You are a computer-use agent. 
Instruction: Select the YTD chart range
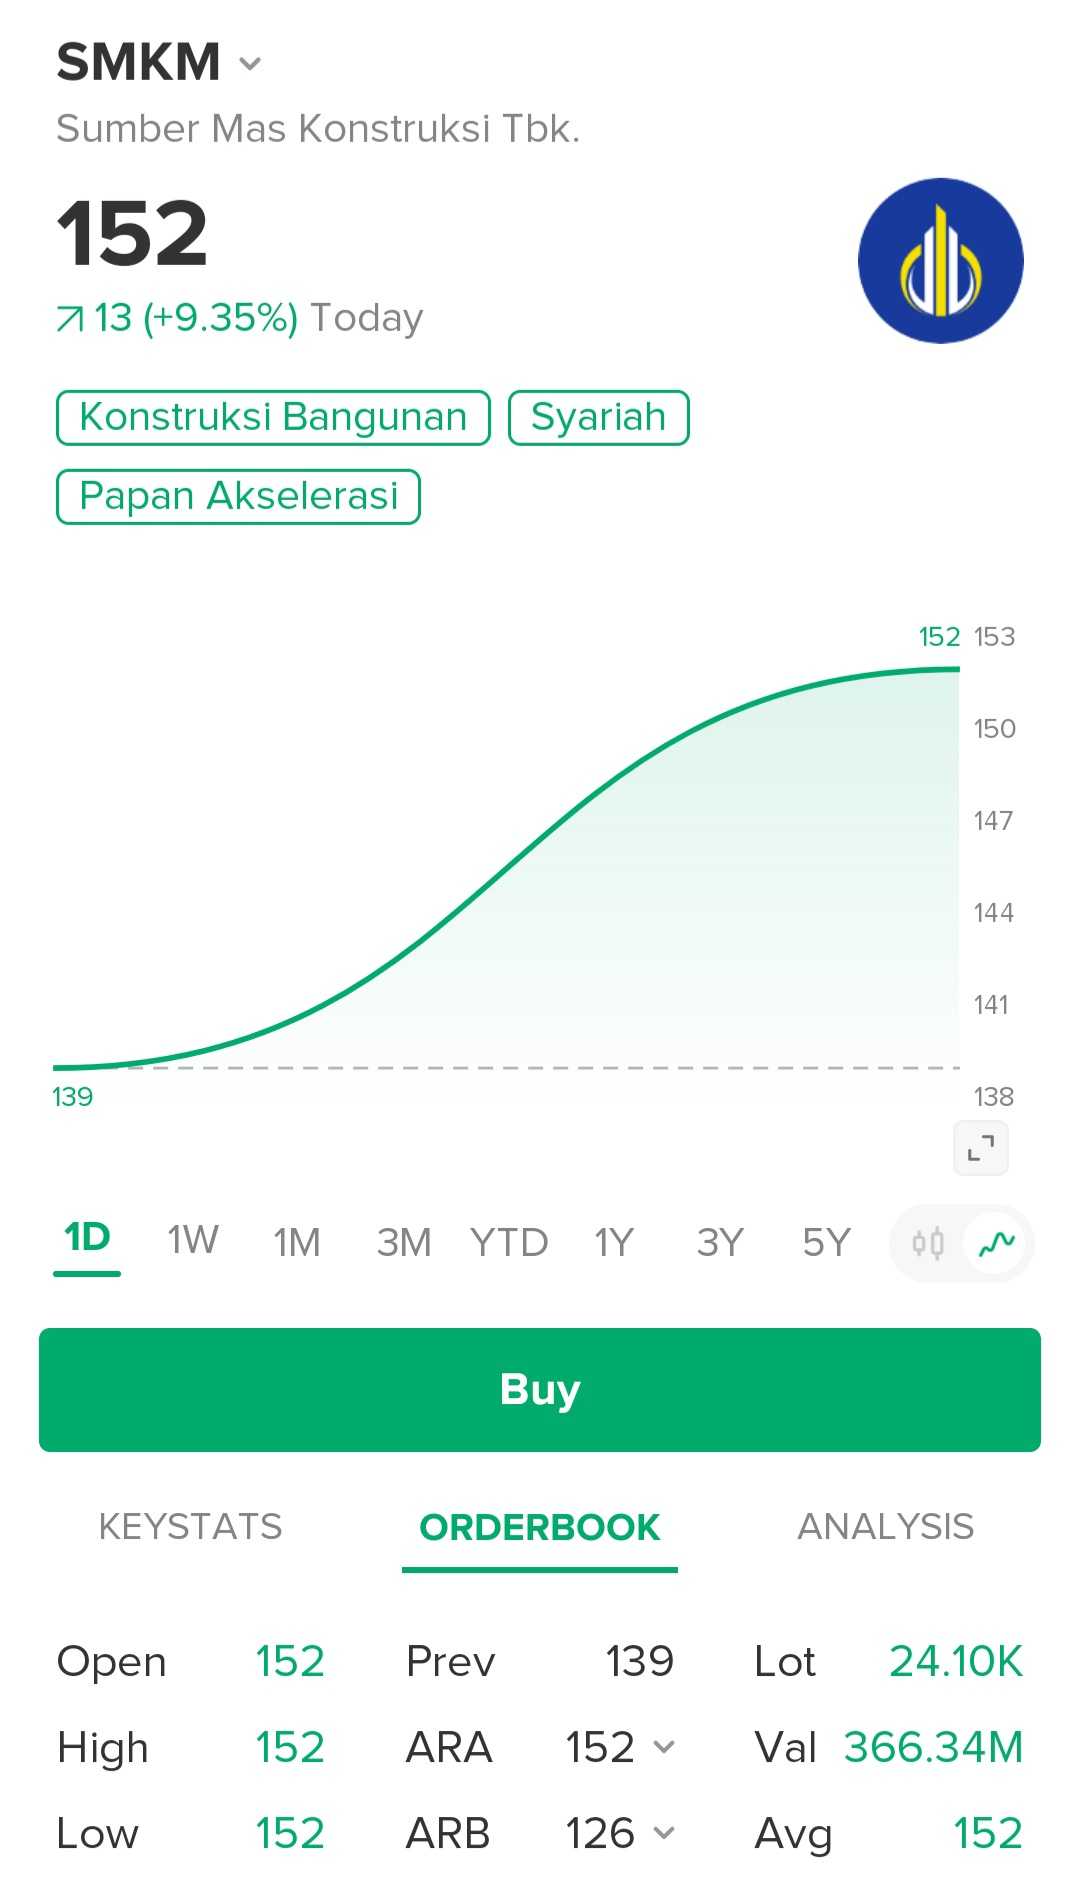pyautogui.click(x=509, y=1243)
